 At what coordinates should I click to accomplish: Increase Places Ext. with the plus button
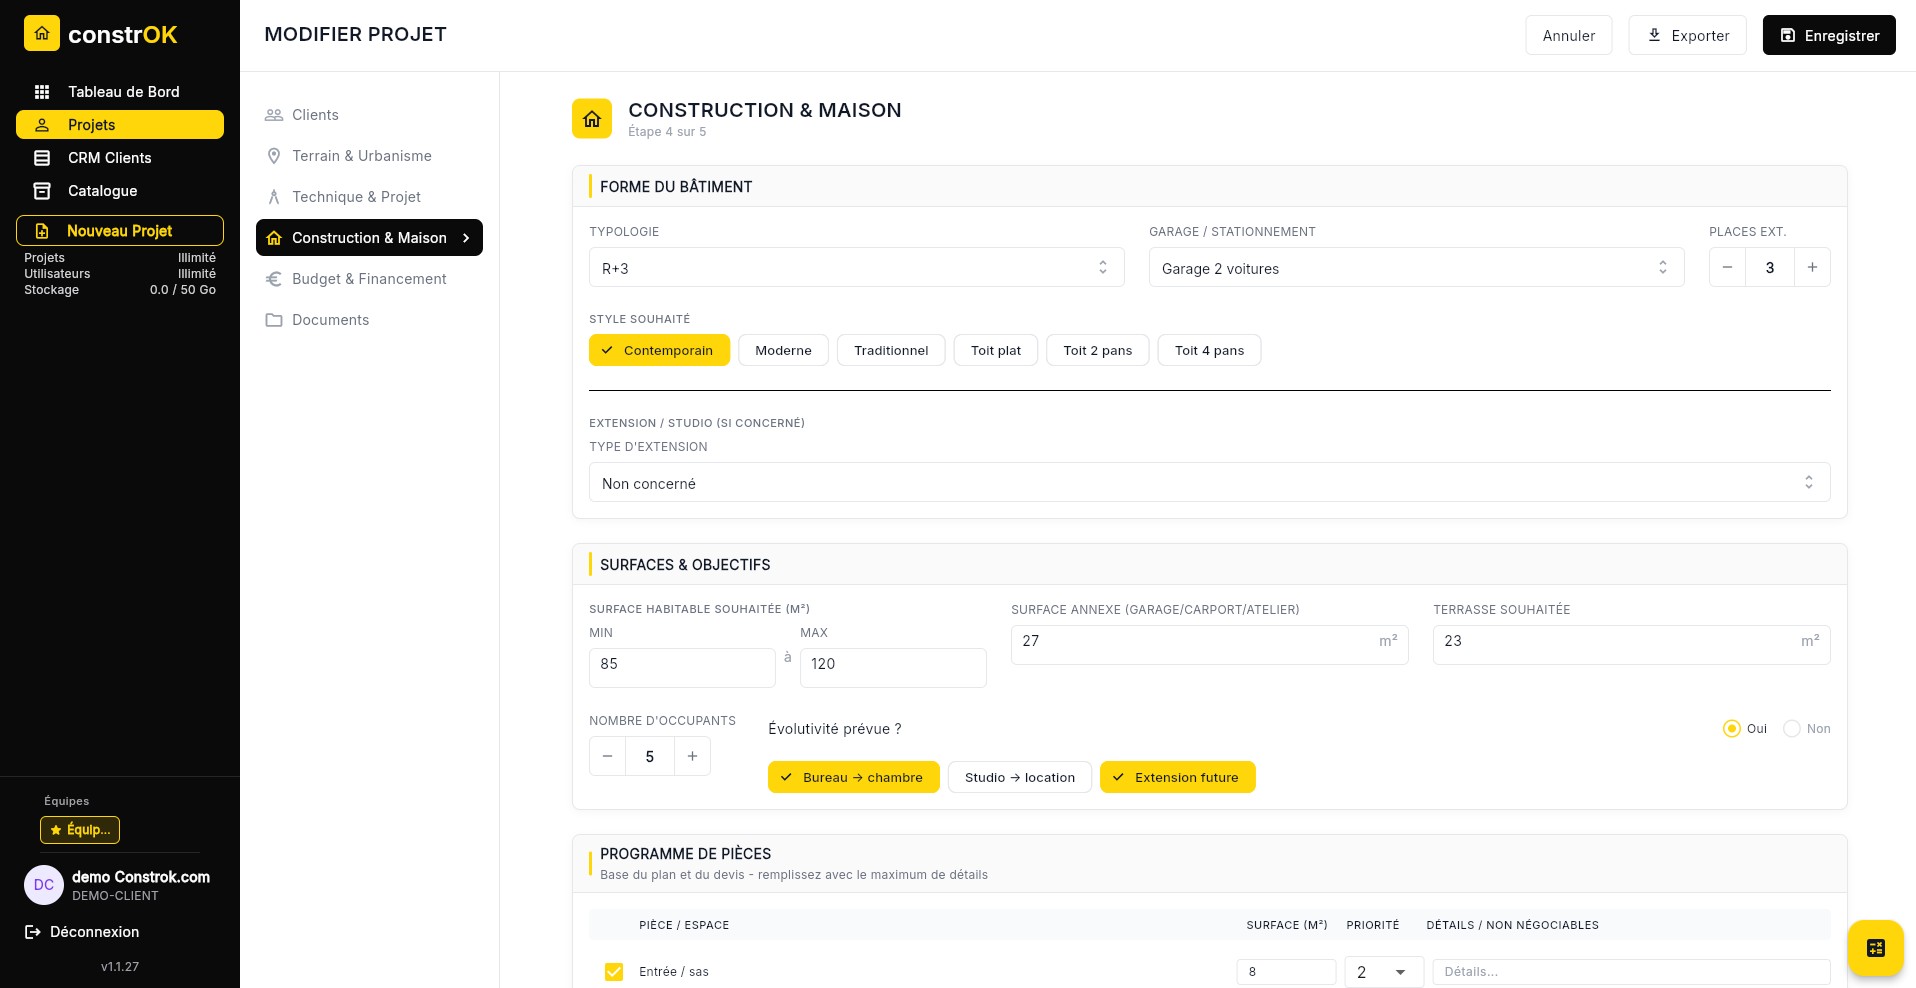1812,267
